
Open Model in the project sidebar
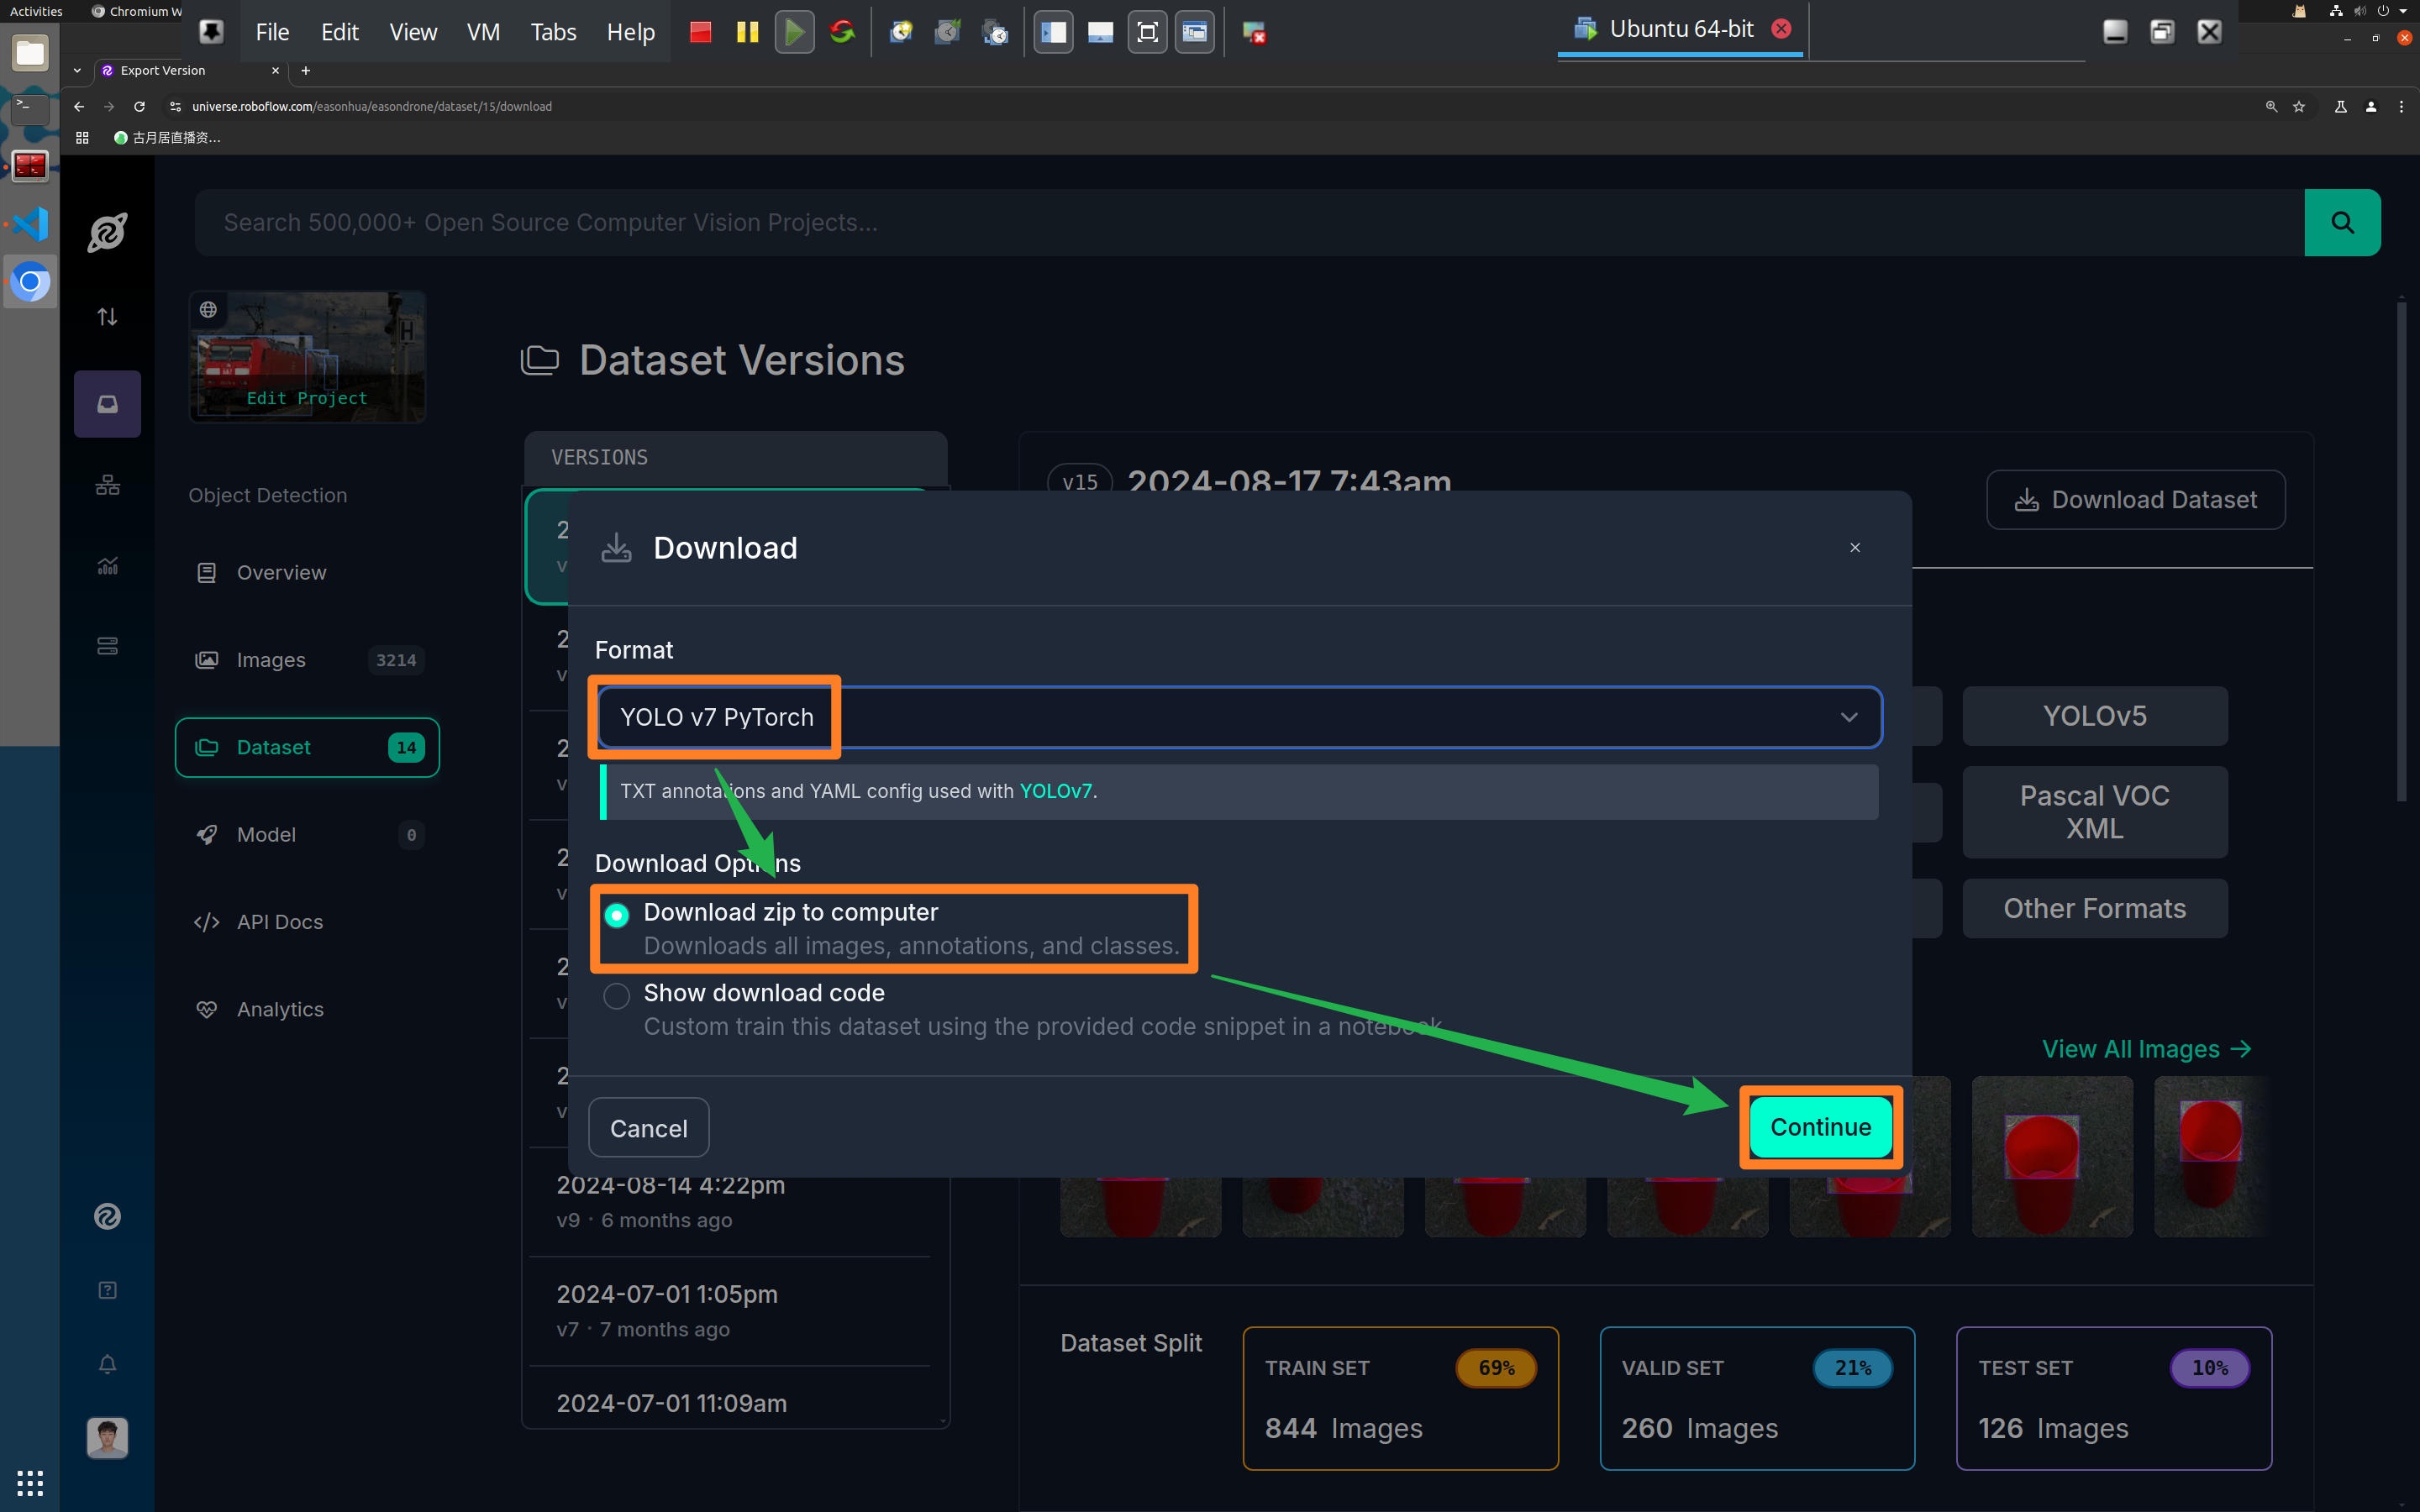307,835
